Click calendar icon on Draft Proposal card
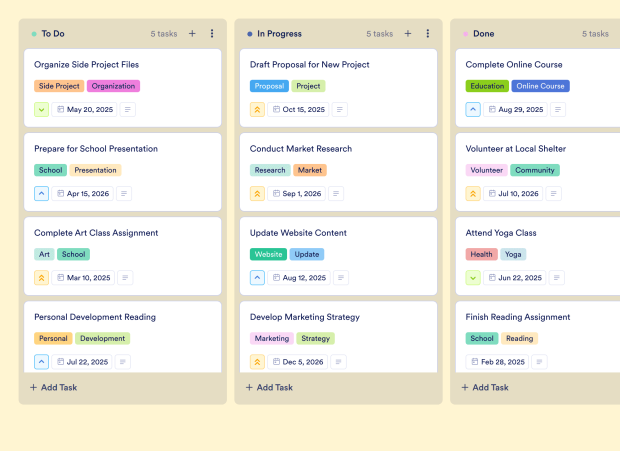This screenshot has height=451, width=620. pyautogui.click(x=276, y=110)
